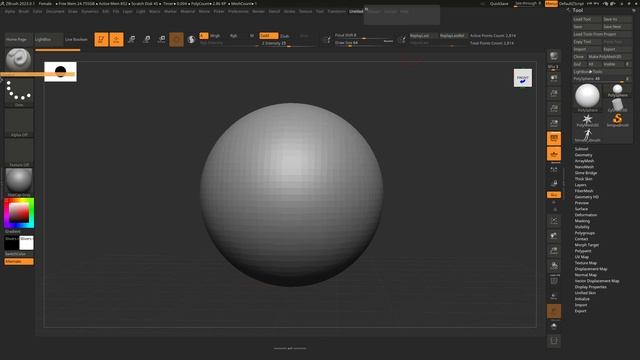Toggle the Floor grid button
Screen dimensions: 640x360
(x=554, y=153)
